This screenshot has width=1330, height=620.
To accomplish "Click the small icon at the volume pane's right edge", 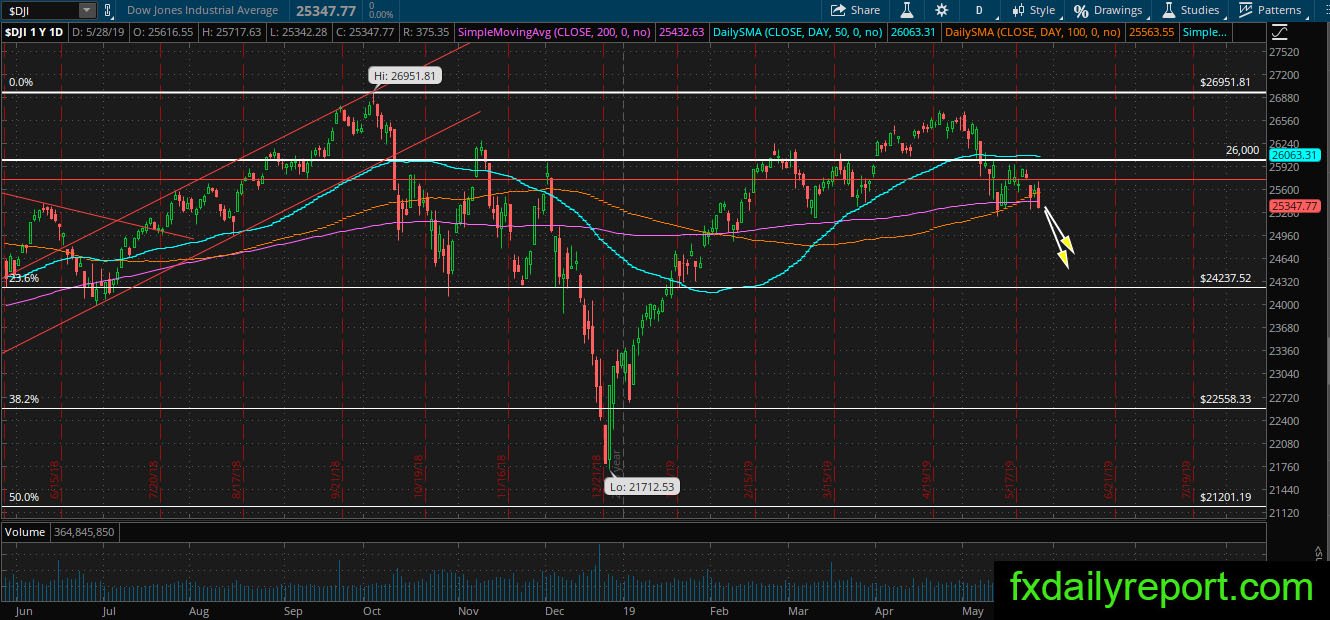I will 1319,553.
